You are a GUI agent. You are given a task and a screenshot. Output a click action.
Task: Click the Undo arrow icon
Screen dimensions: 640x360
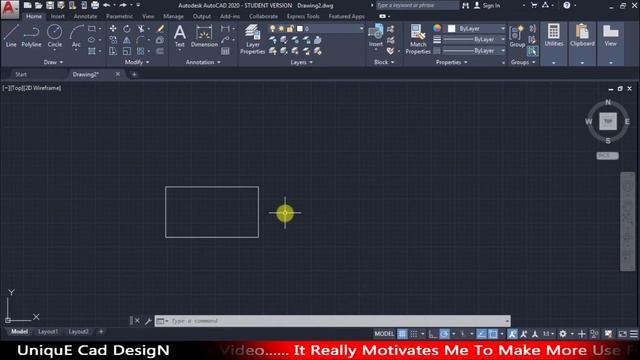point(107,5)
